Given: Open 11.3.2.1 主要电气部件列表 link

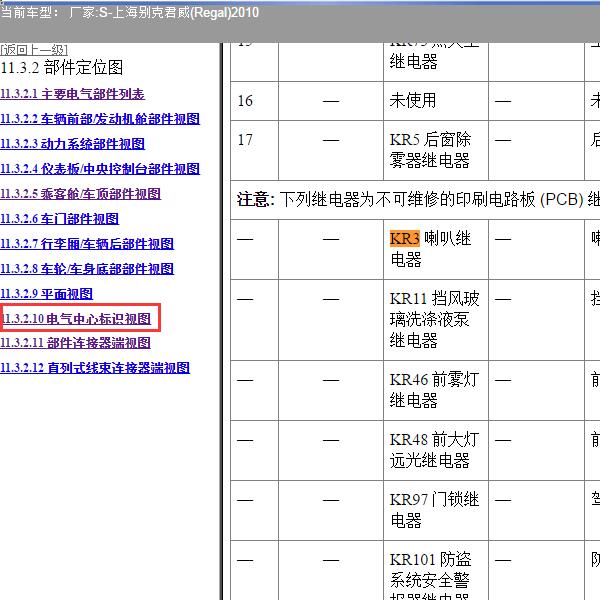Looking at the screenshot, I should click(x=72, y=94).
